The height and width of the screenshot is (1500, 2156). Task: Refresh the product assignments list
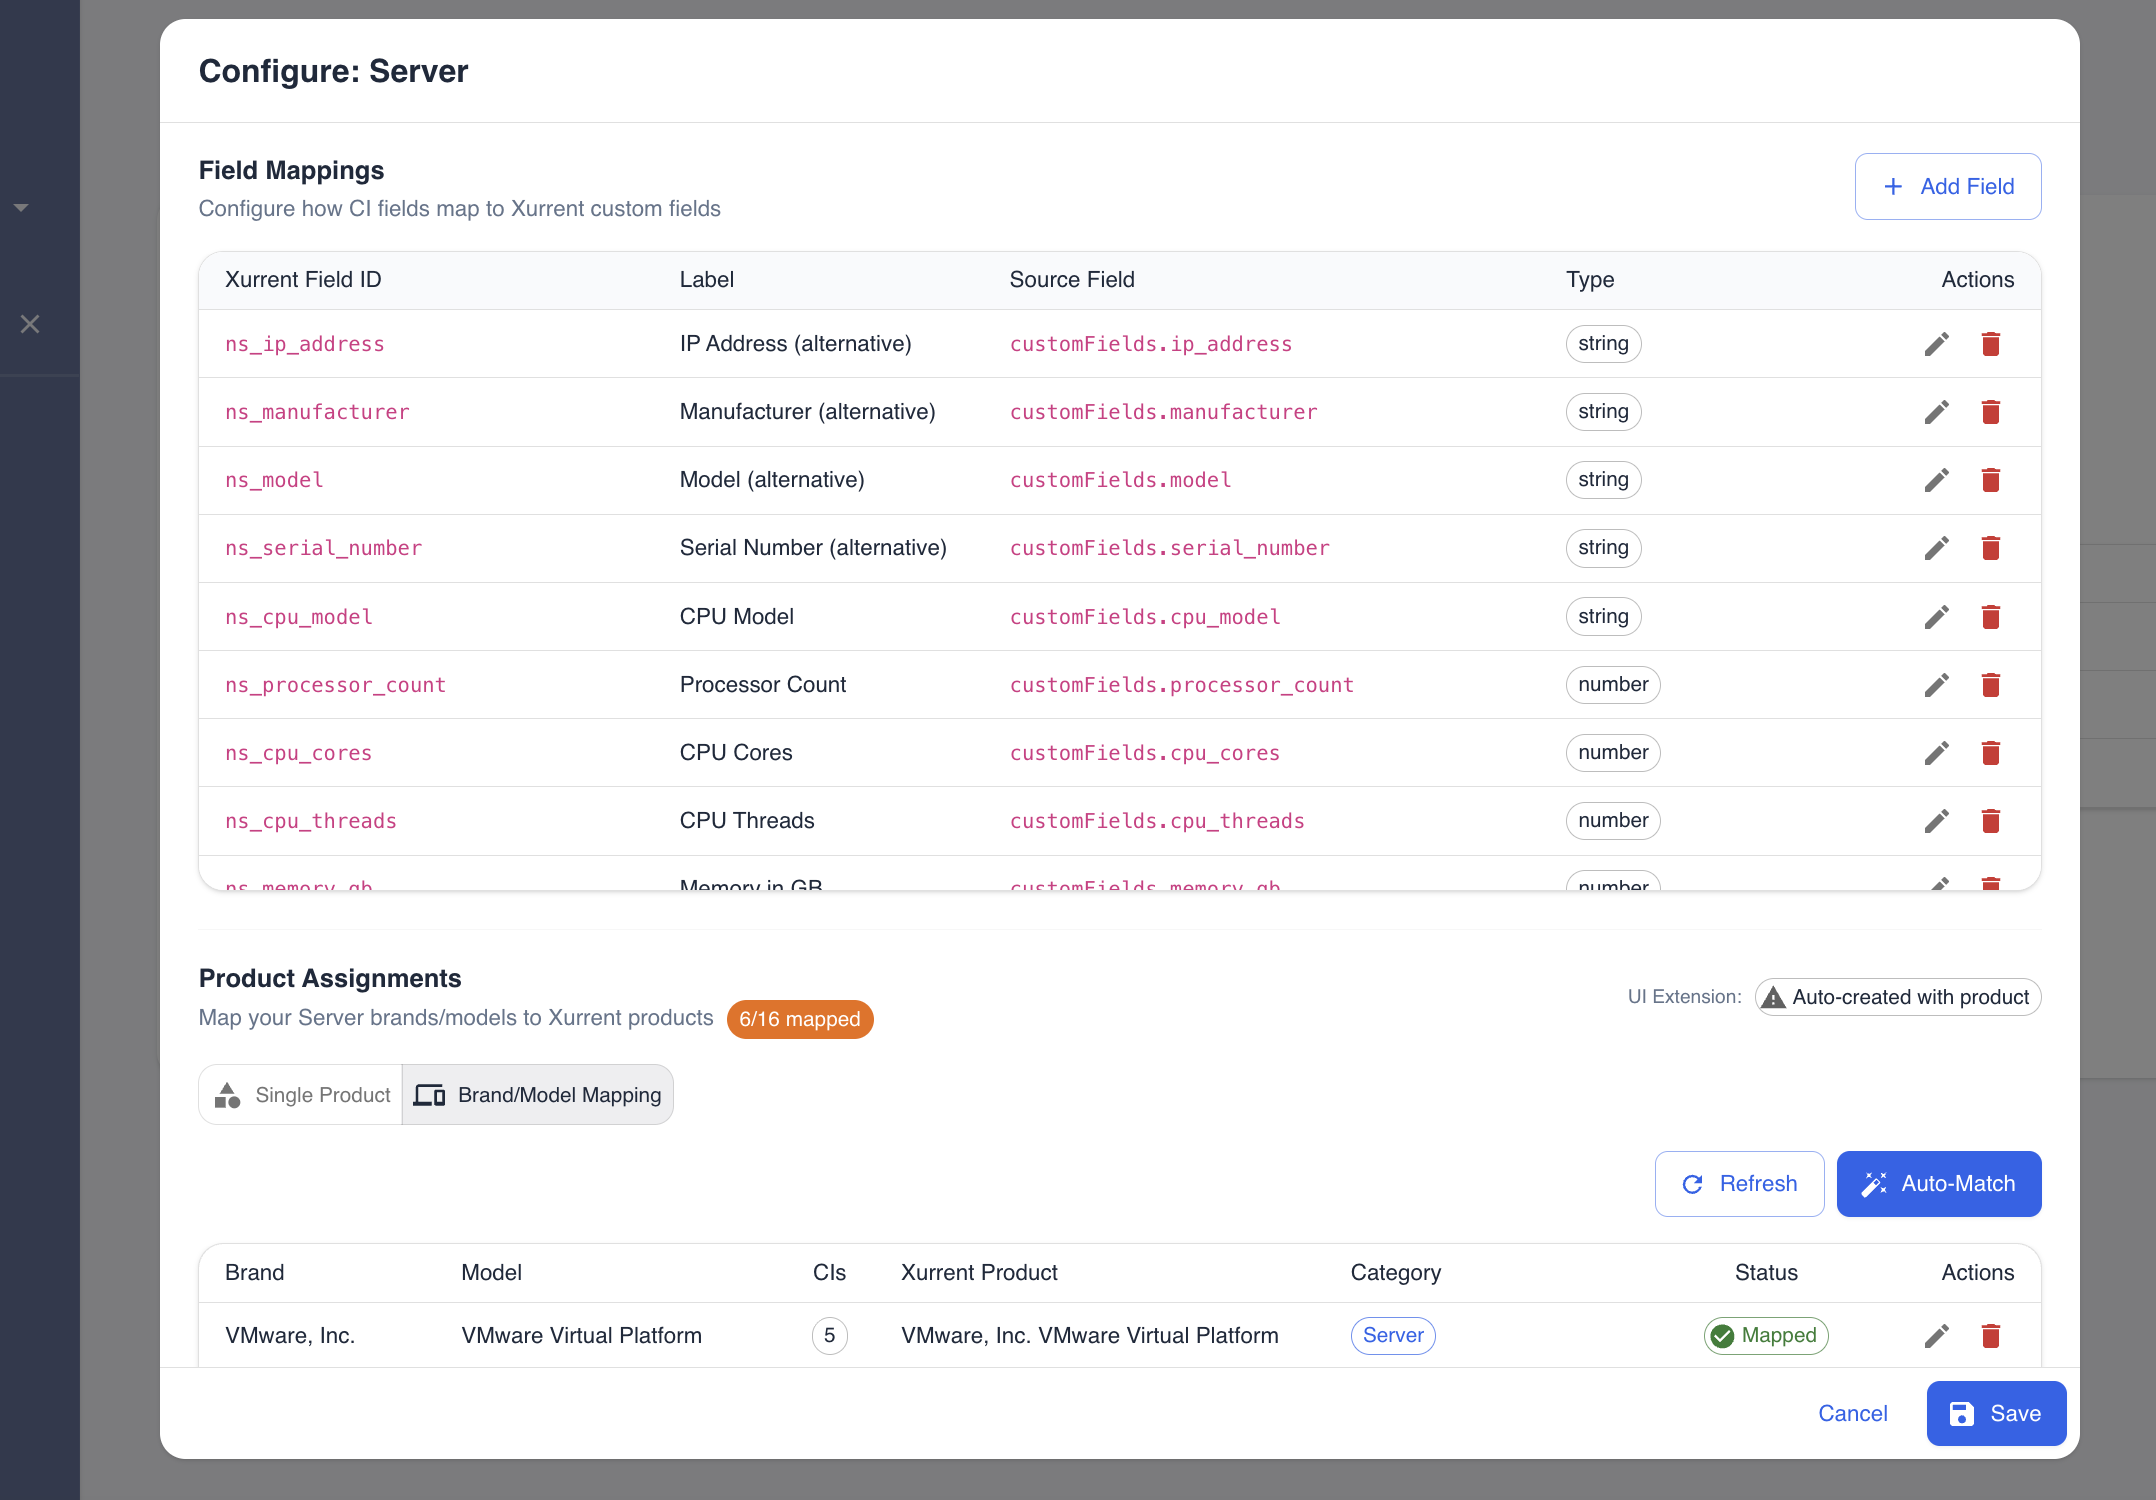(1739, 1184)
